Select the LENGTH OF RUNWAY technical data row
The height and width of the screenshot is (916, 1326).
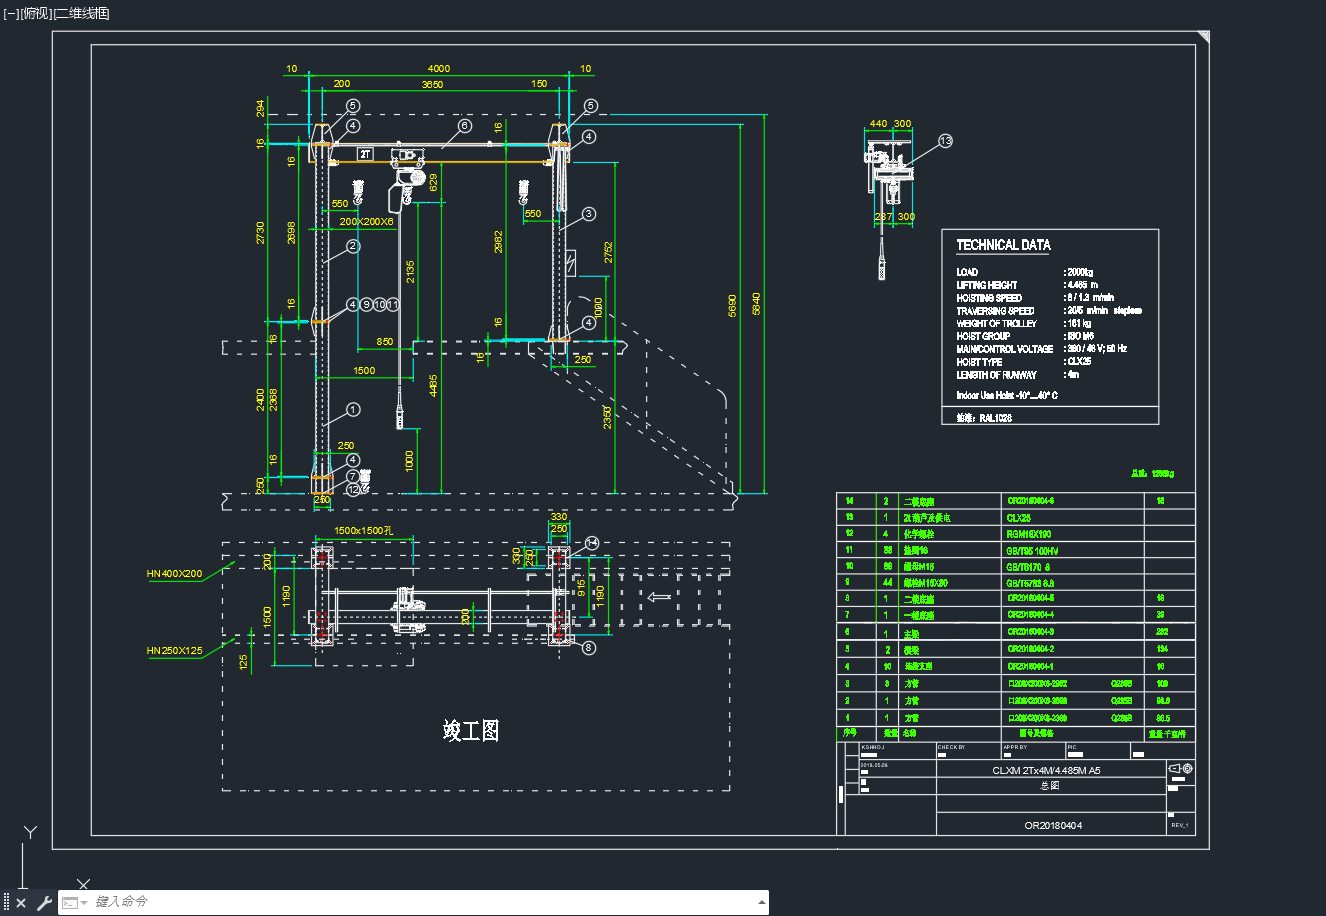coord(1018,375)
